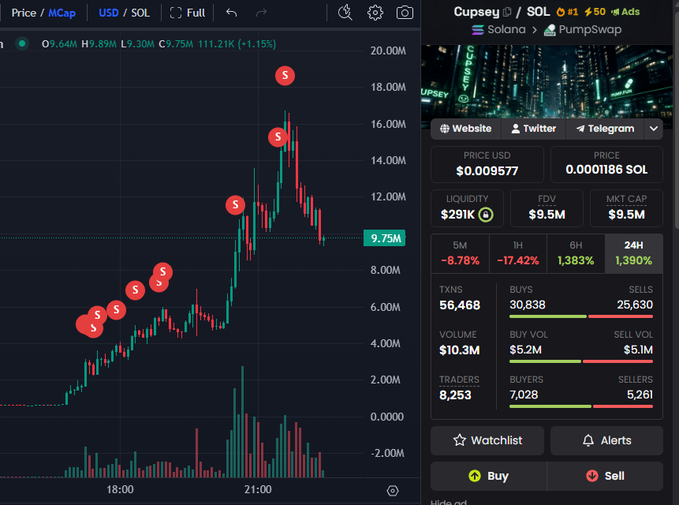Select USD chart denomination

click(x=108, y=13)
